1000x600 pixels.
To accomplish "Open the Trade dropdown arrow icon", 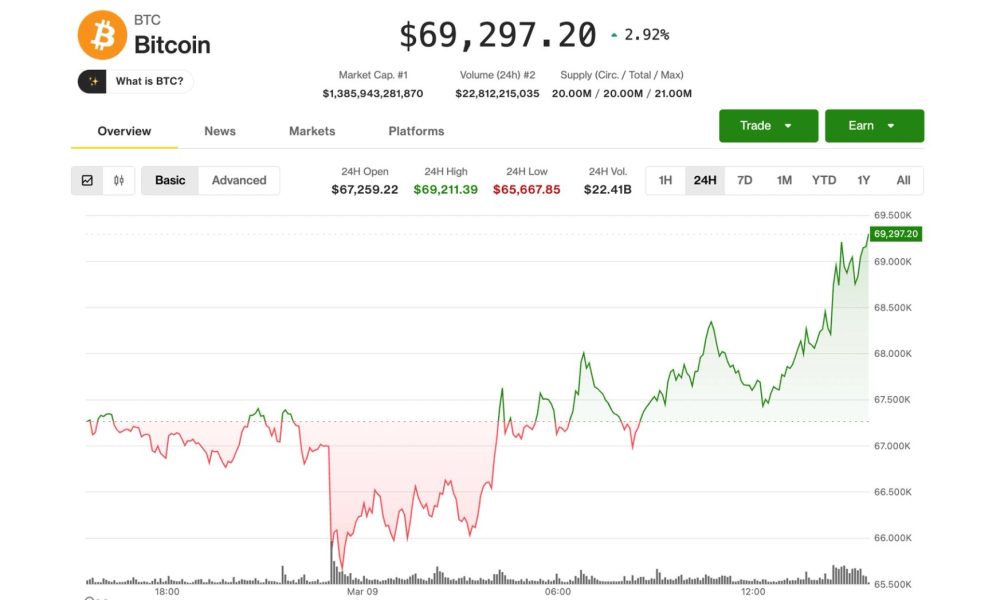I will tap(790, 126).
